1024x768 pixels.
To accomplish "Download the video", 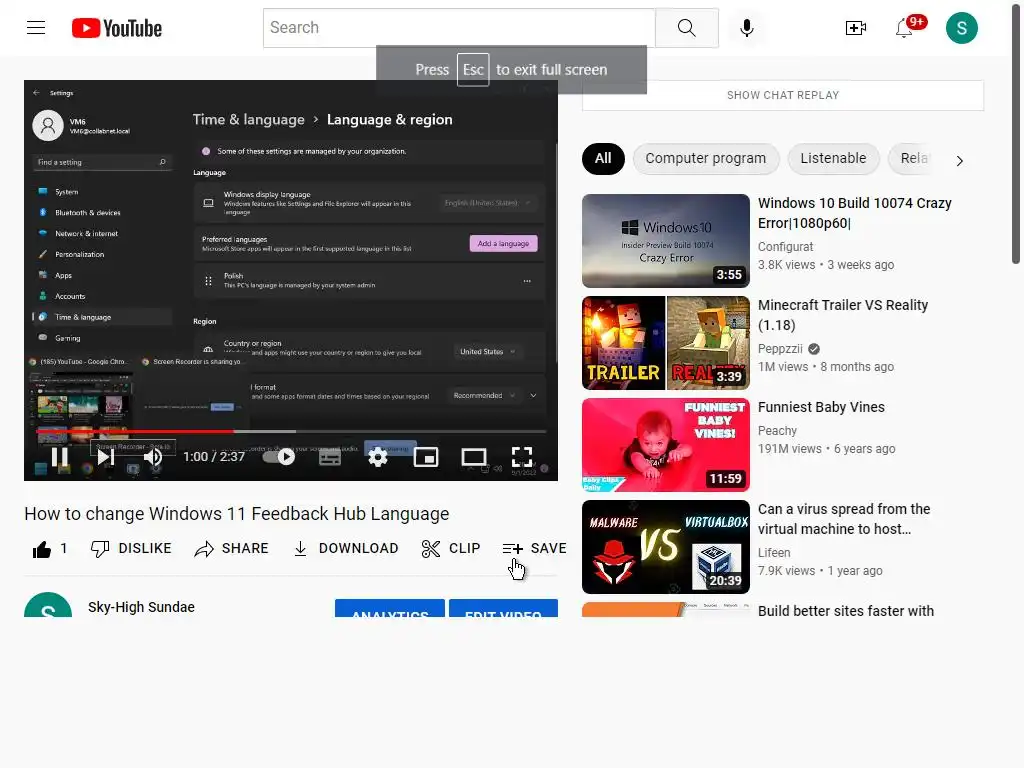I will [x=345, y=549].
